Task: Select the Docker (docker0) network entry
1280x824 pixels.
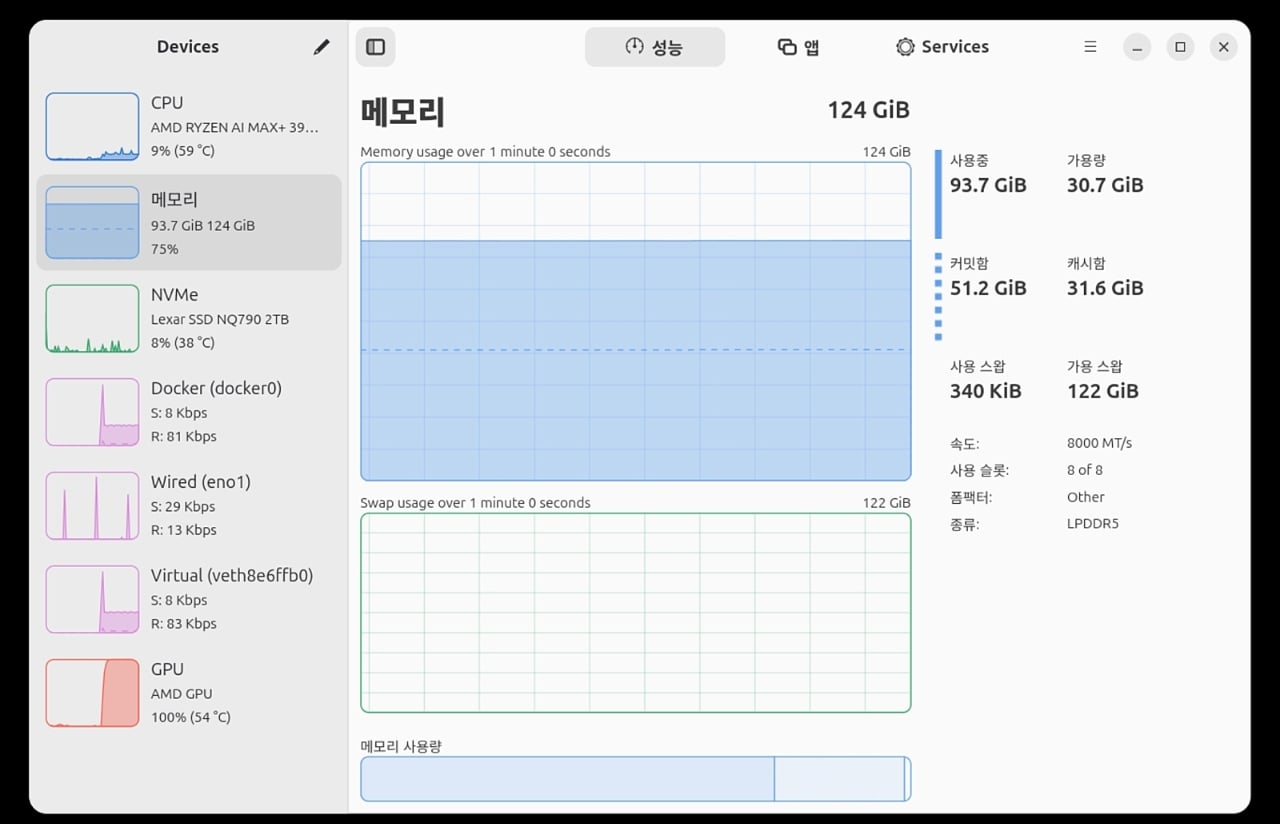Action: coord(189,412)
